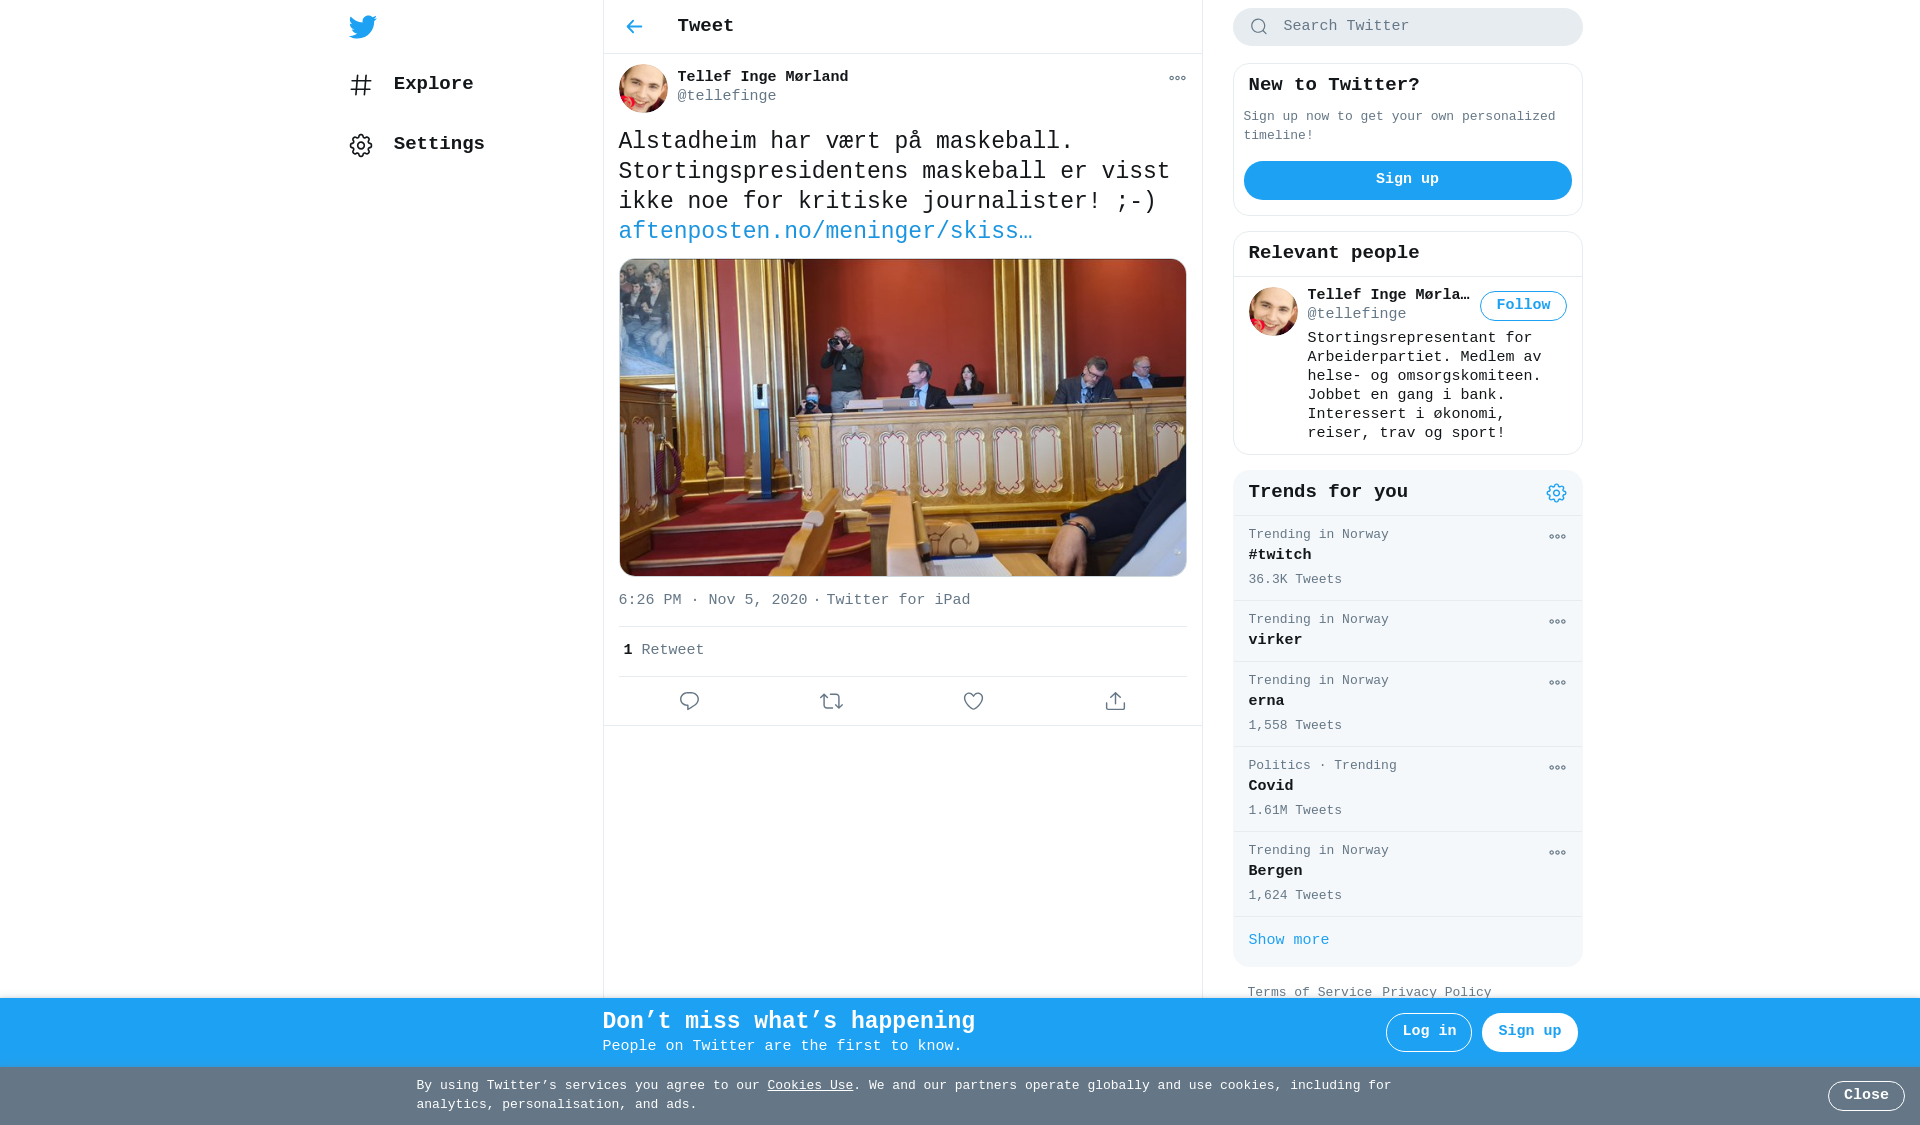Follow Tellef Inge Mørland
Image resolution: width=1920 pixels, height=1125 pixels.
pos(1523,306)
